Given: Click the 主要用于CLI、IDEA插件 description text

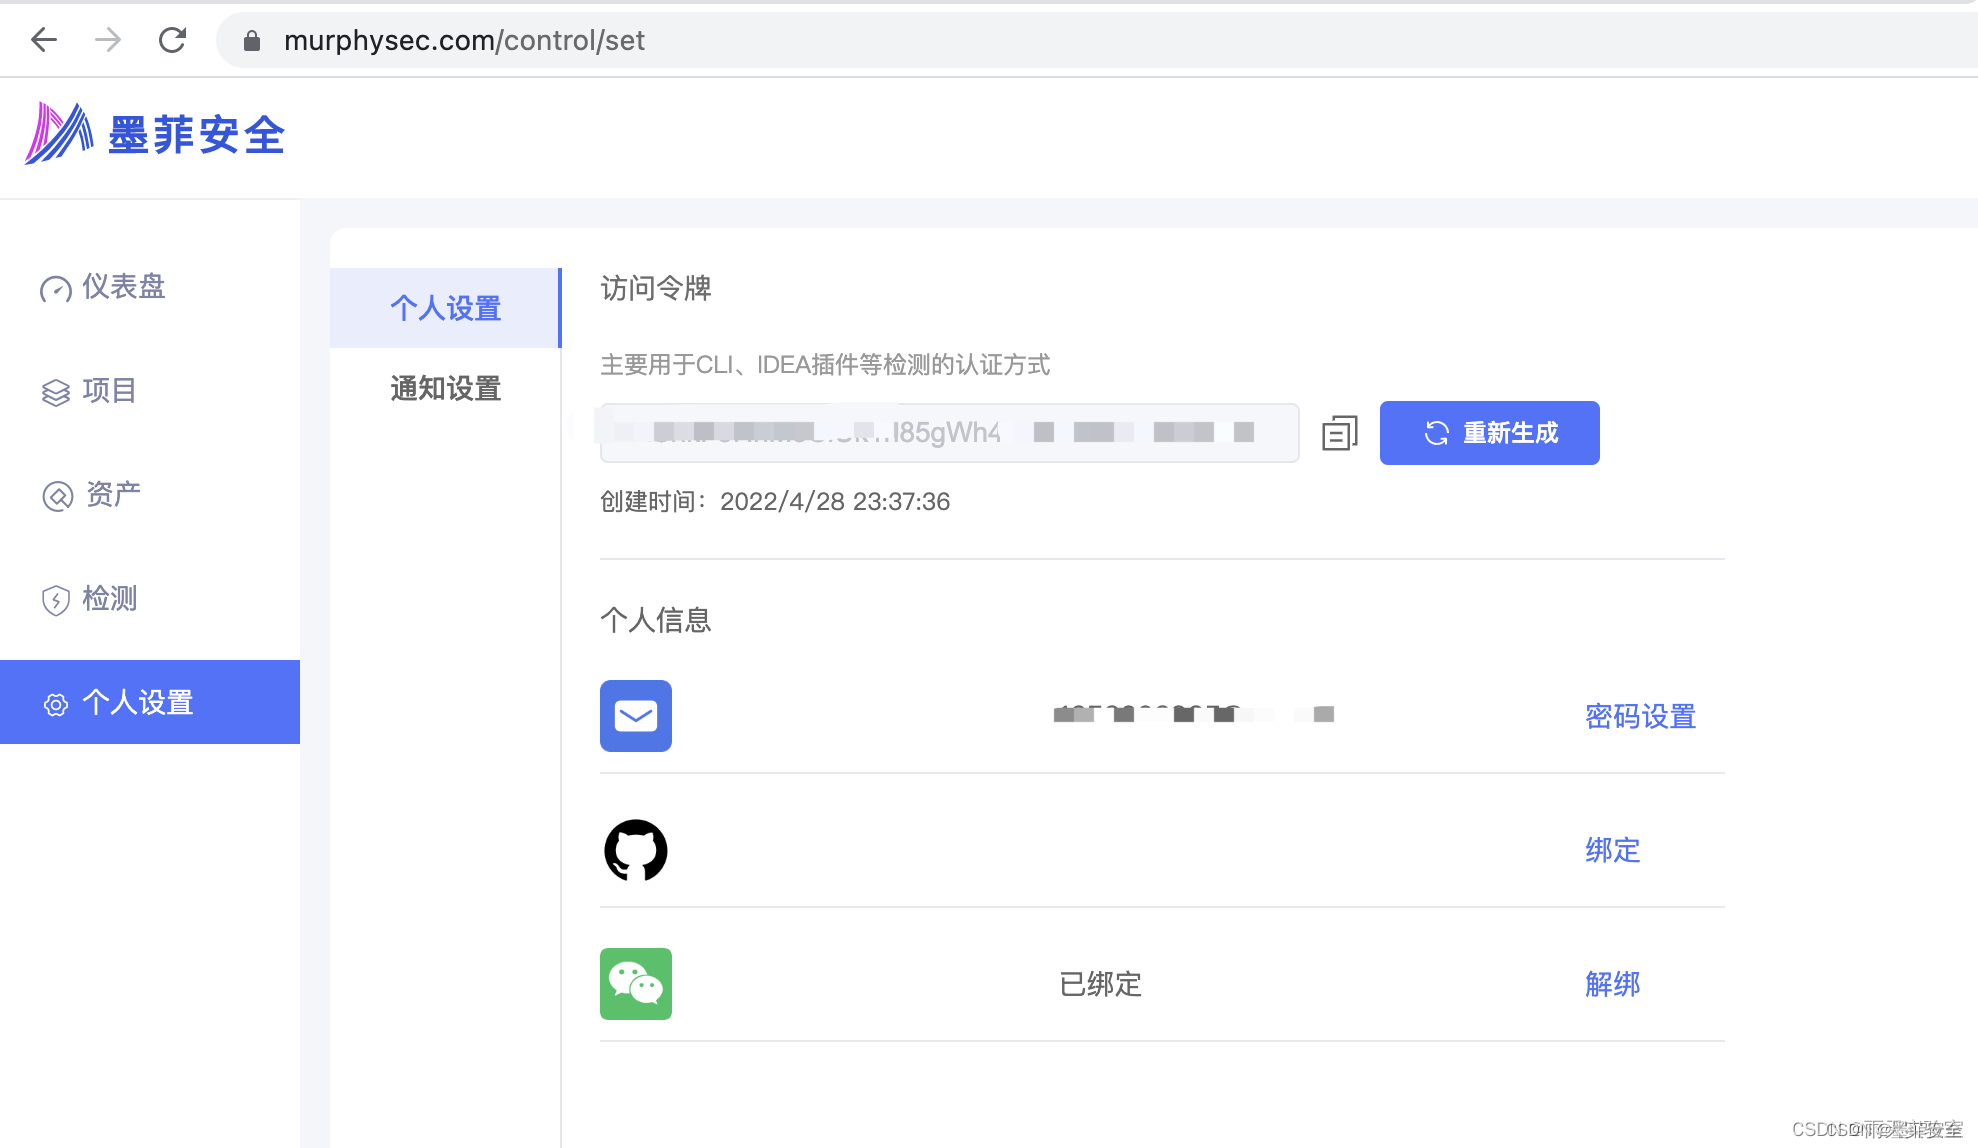Looking at the screenshot, I should pyautogui.click(x=825, y=365).
